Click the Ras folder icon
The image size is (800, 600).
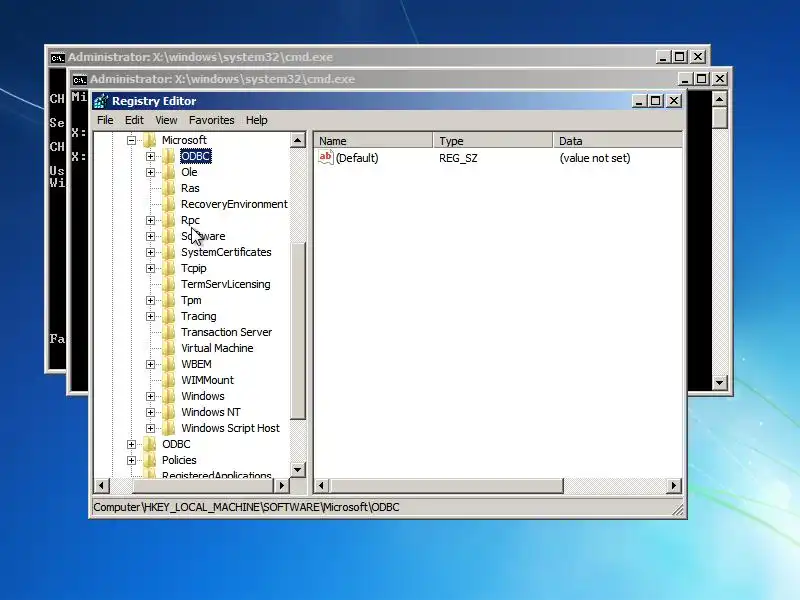point(169,188)
